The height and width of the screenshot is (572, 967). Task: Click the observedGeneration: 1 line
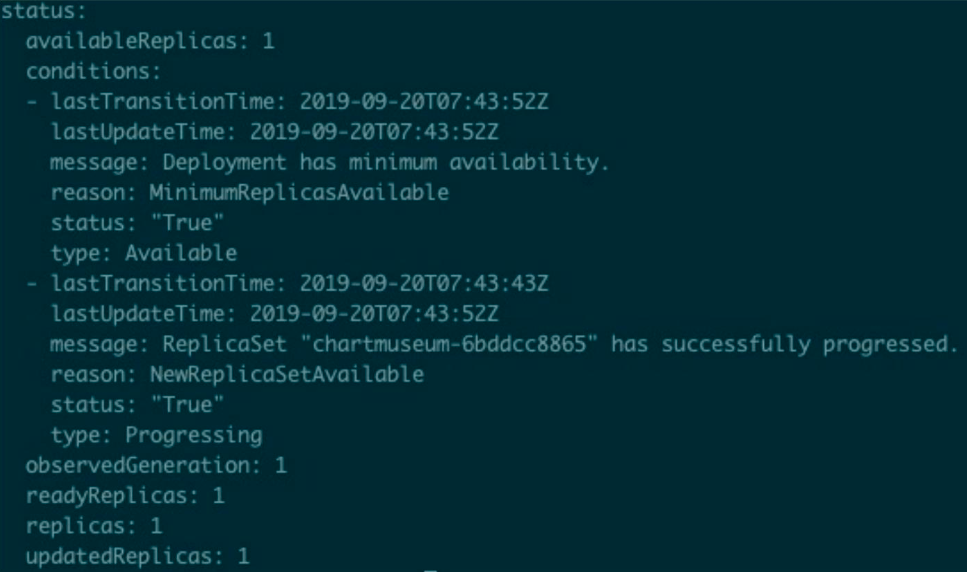pos(156,465)
